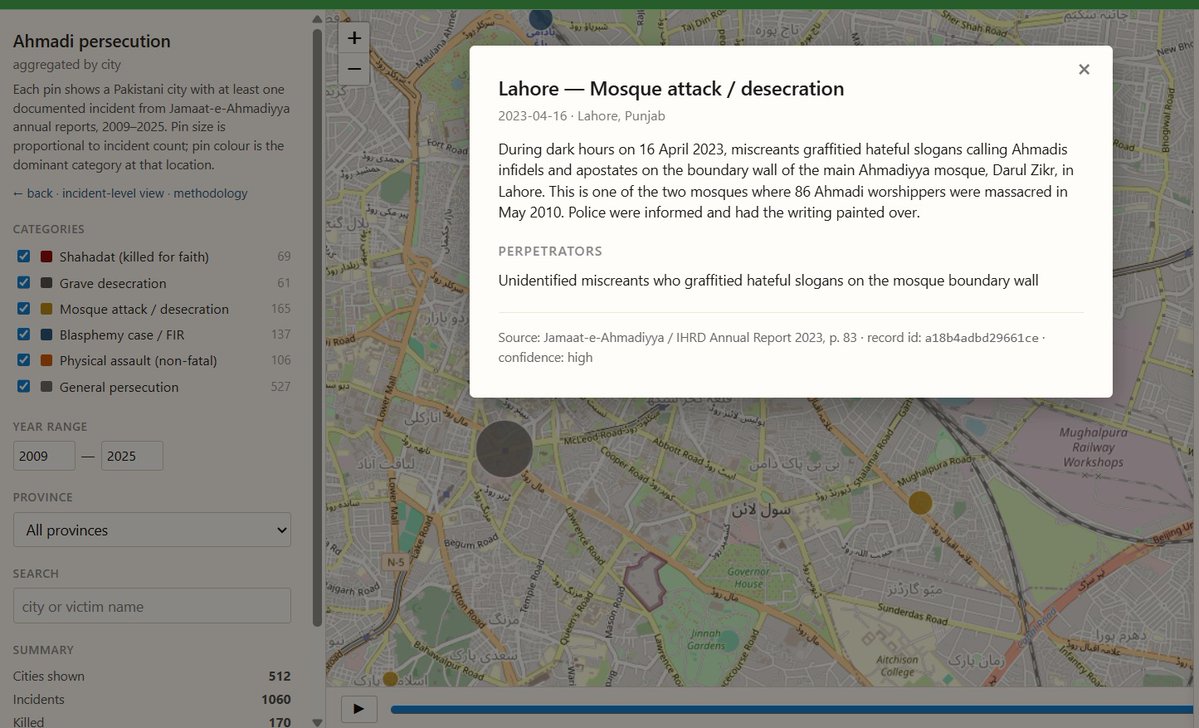Click the end year field 2025
The width and height of the screenshot is (1199, 728).
tap(132, 456)
